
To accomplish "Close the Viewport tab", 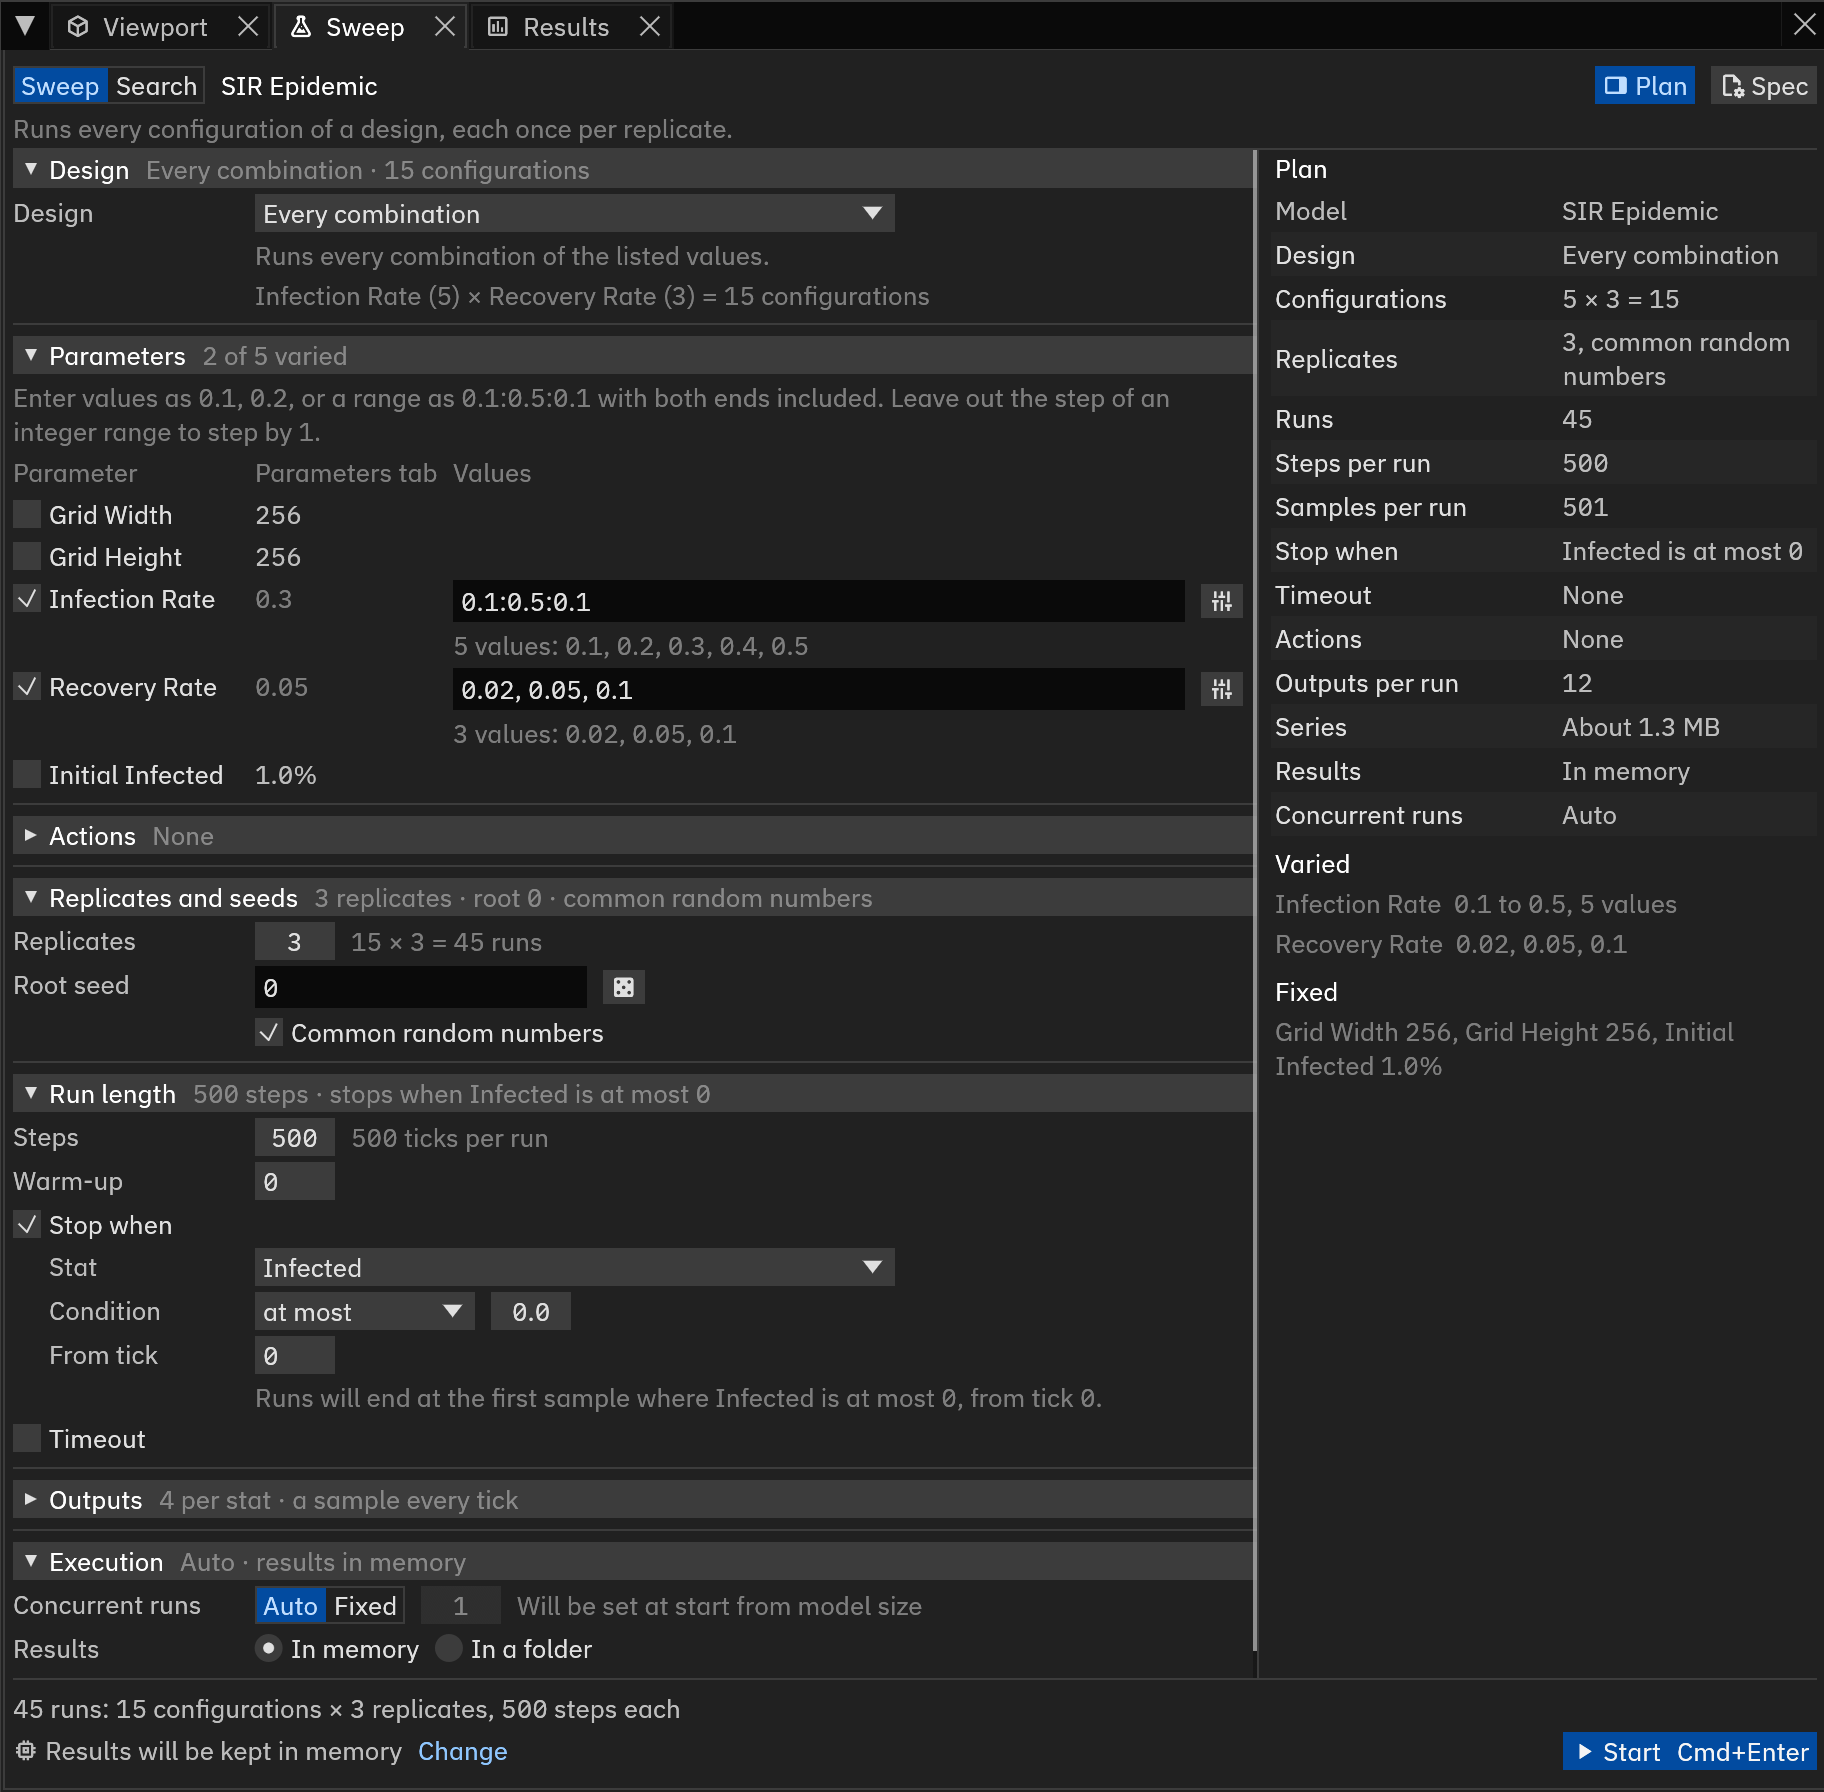I will point(248,27).
